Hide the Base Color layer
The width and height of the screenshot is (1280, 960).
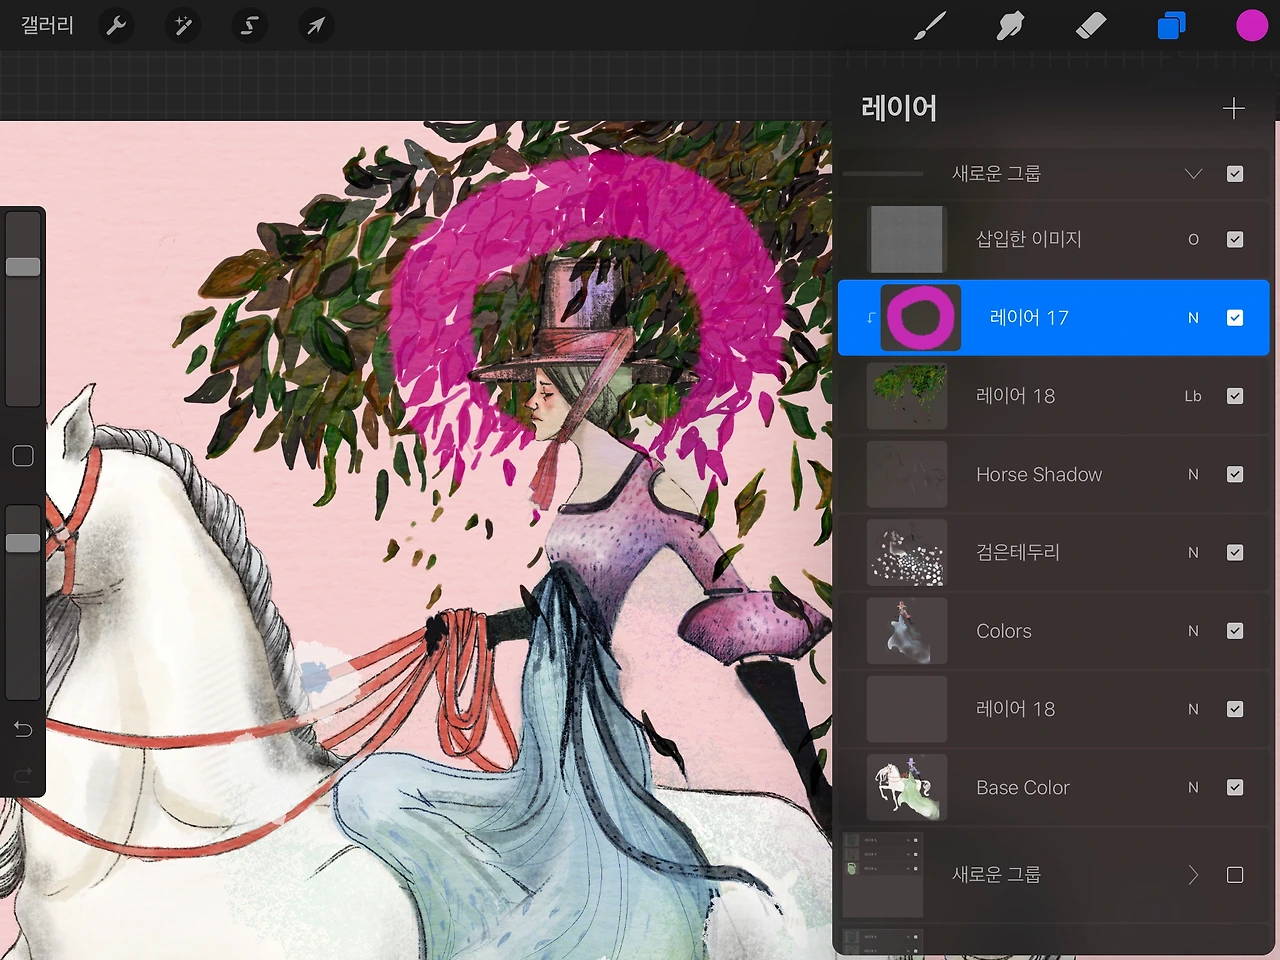pos(1235,788)
